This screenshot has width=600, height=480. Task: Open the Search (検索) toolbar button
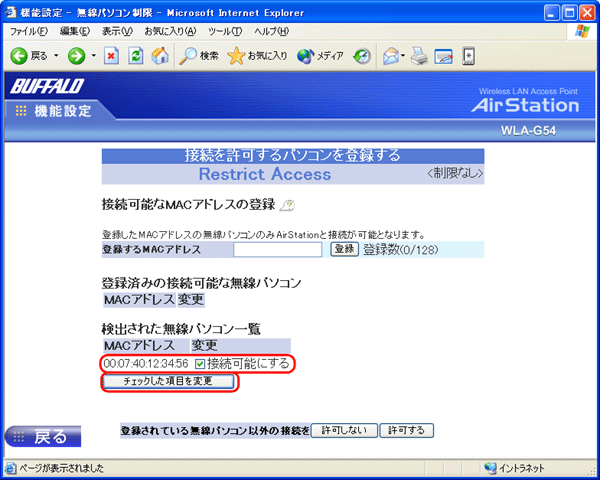199,56
